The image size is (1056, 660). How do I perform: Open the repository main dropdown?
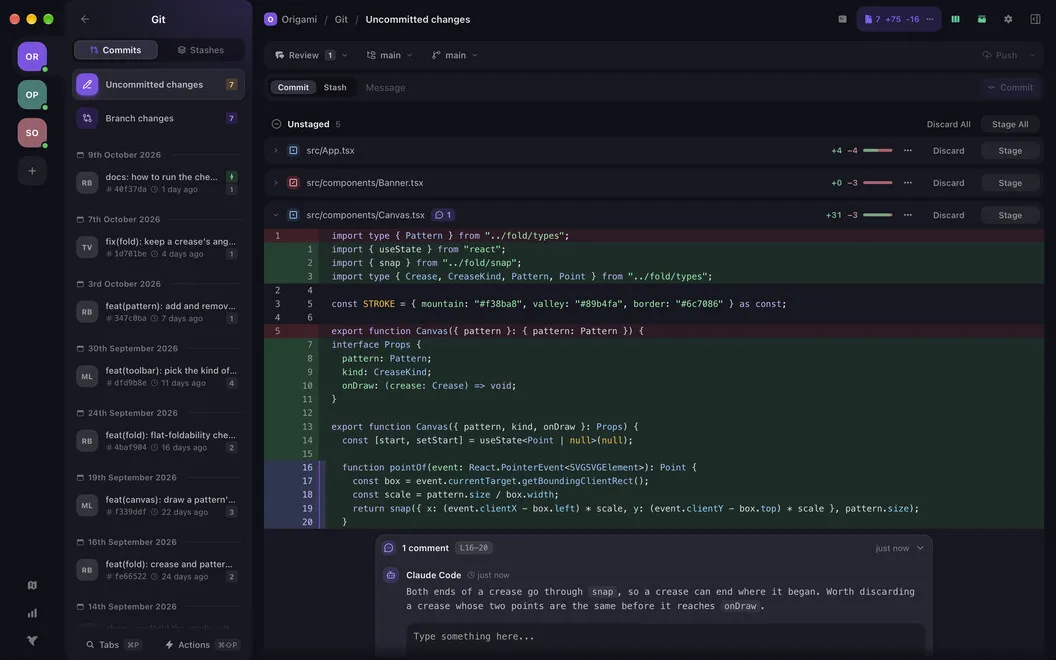coord(389,55)
